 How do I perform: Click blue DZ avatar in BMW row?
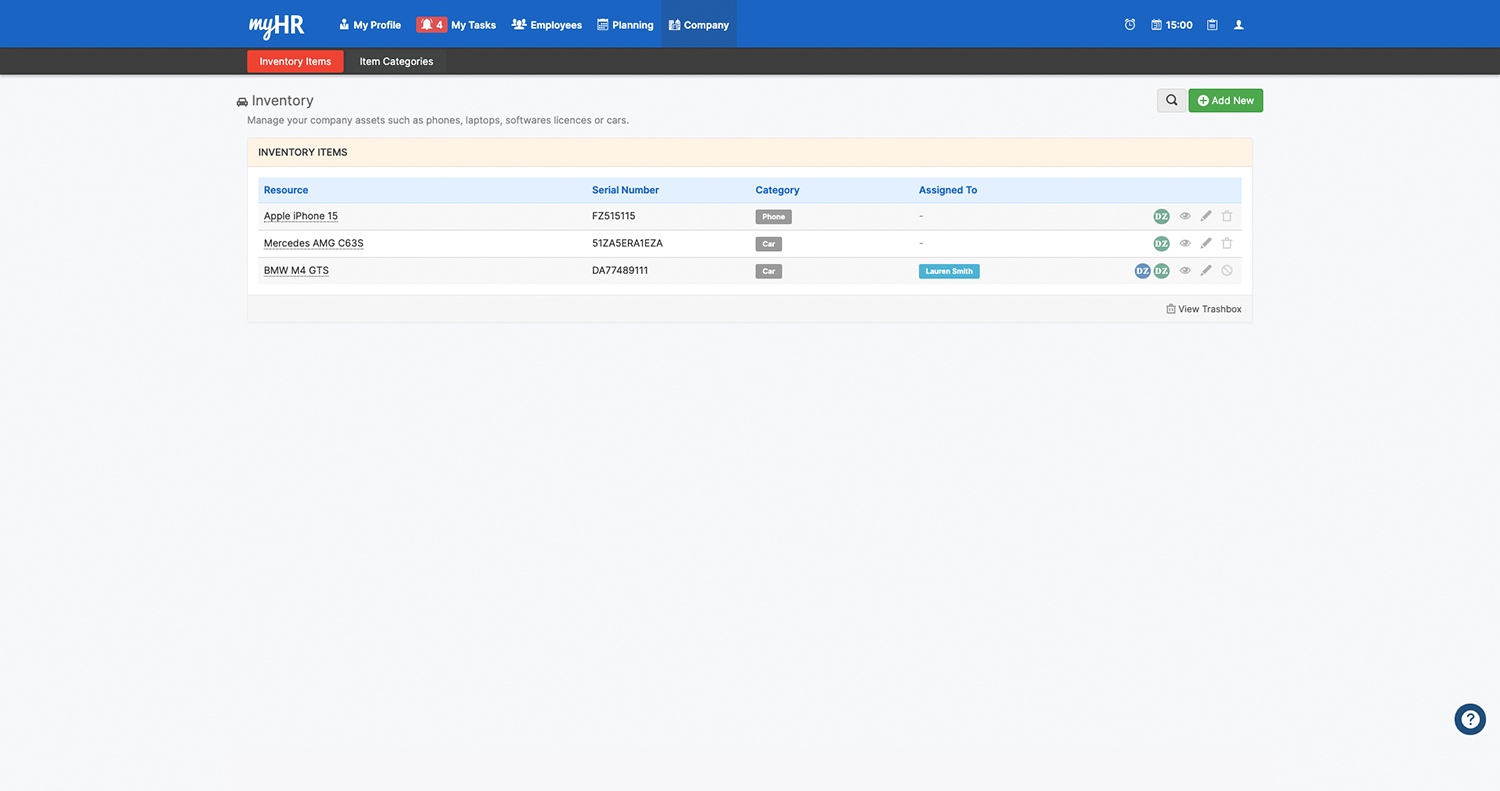point(1142,271)
